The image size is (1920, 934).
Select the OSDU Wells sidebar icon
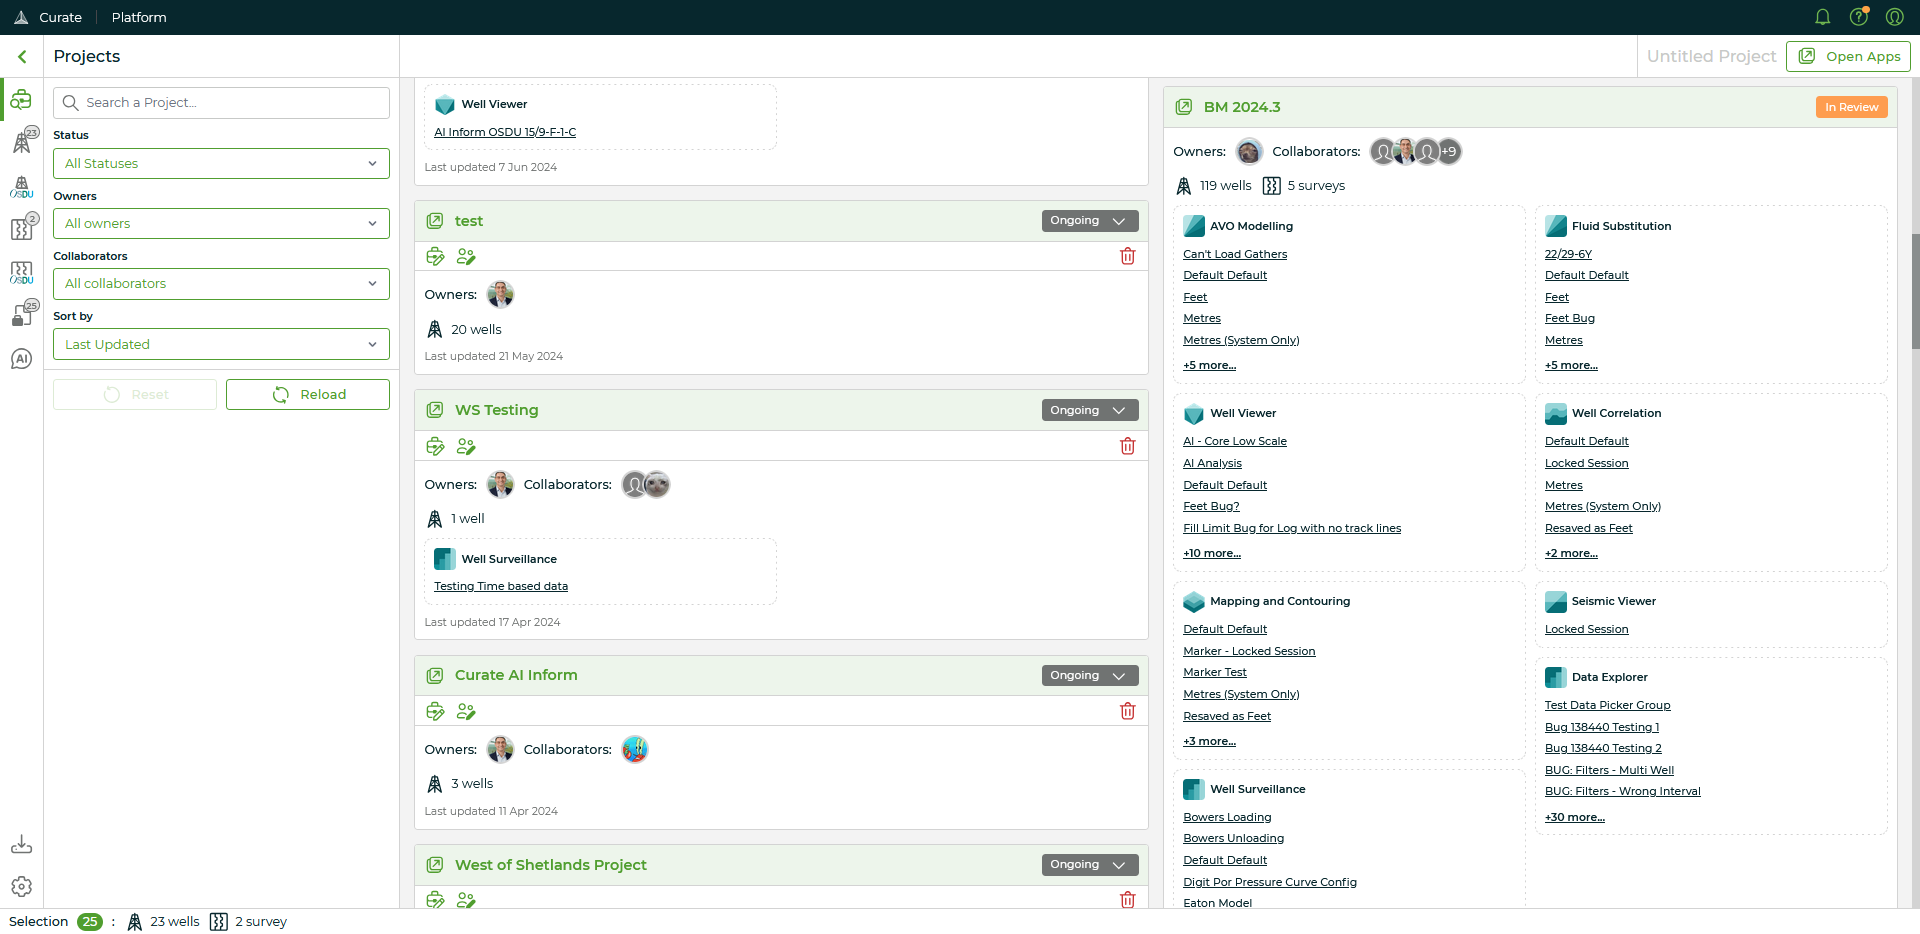pyautogui.click(x=21, y=188)
